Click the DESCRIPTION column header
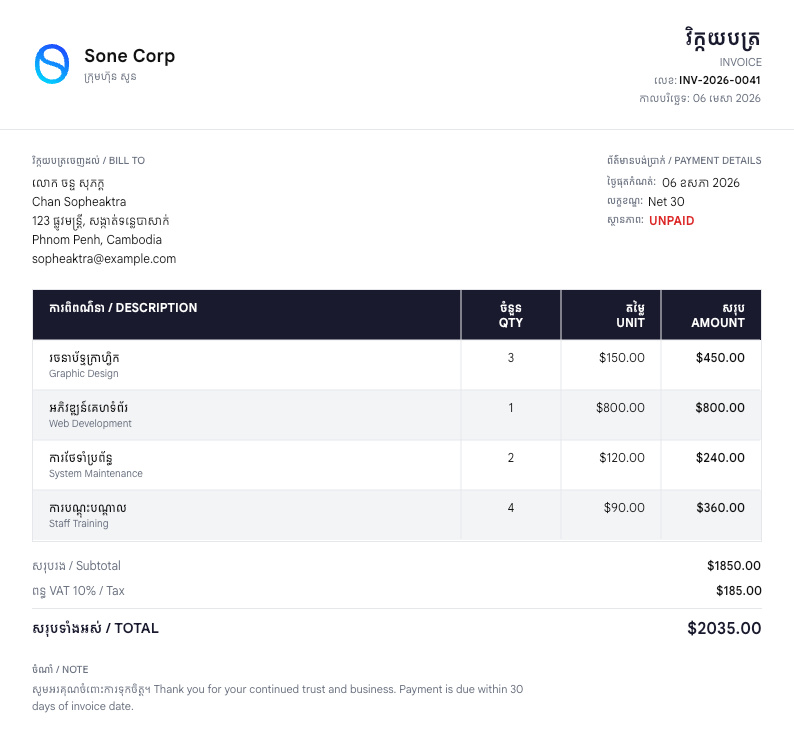This screenshot has height=746, width=794. pyautogui.click(x=123, y=308)
